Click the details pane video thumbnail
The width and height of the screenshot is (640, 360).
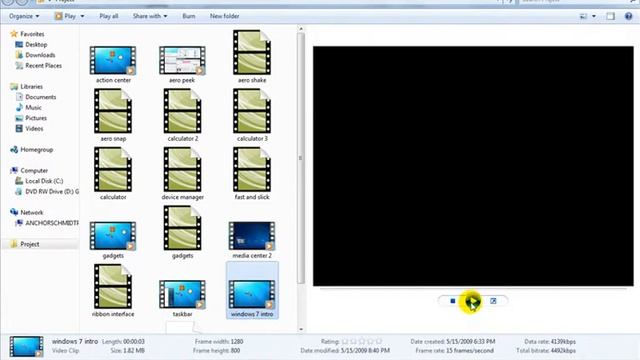point(26,347)
